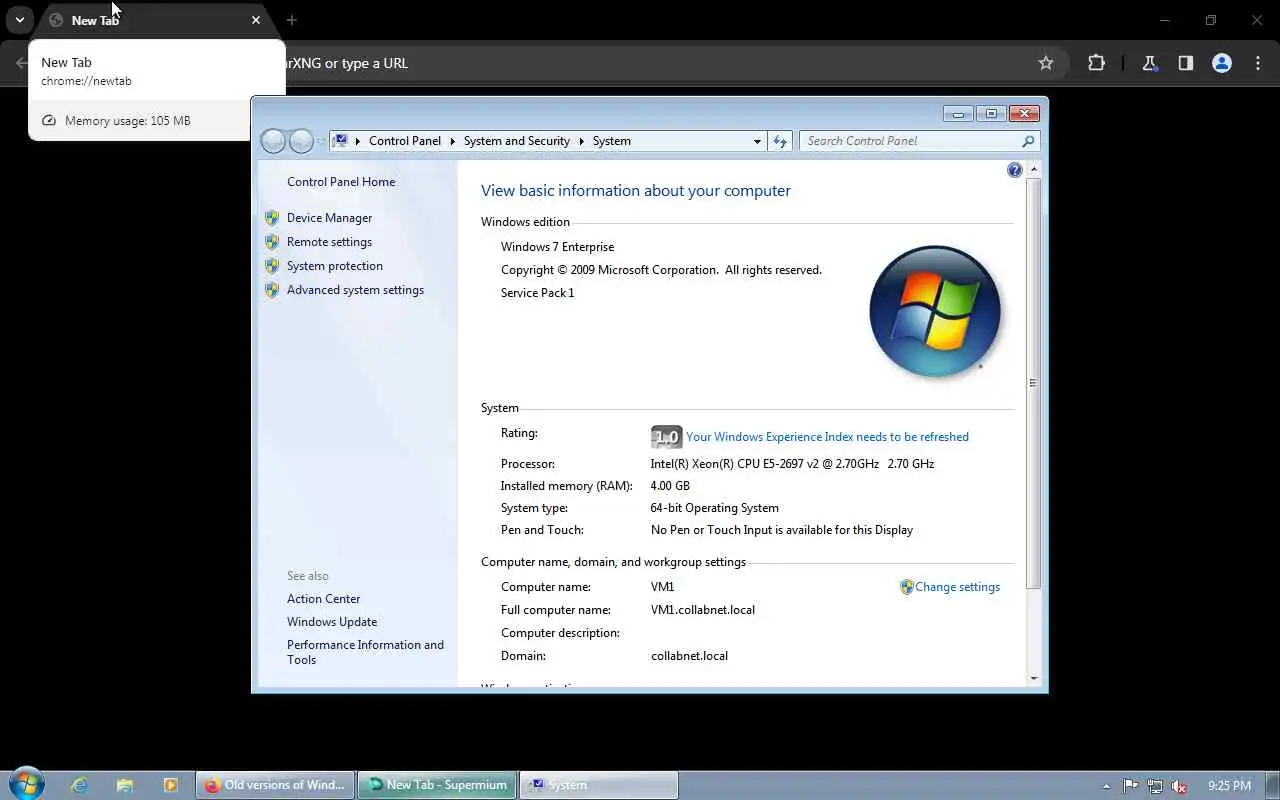Show hidden tray icons arrow
This screenshot has height=800, width=1280.
(x=1106, y=786)
